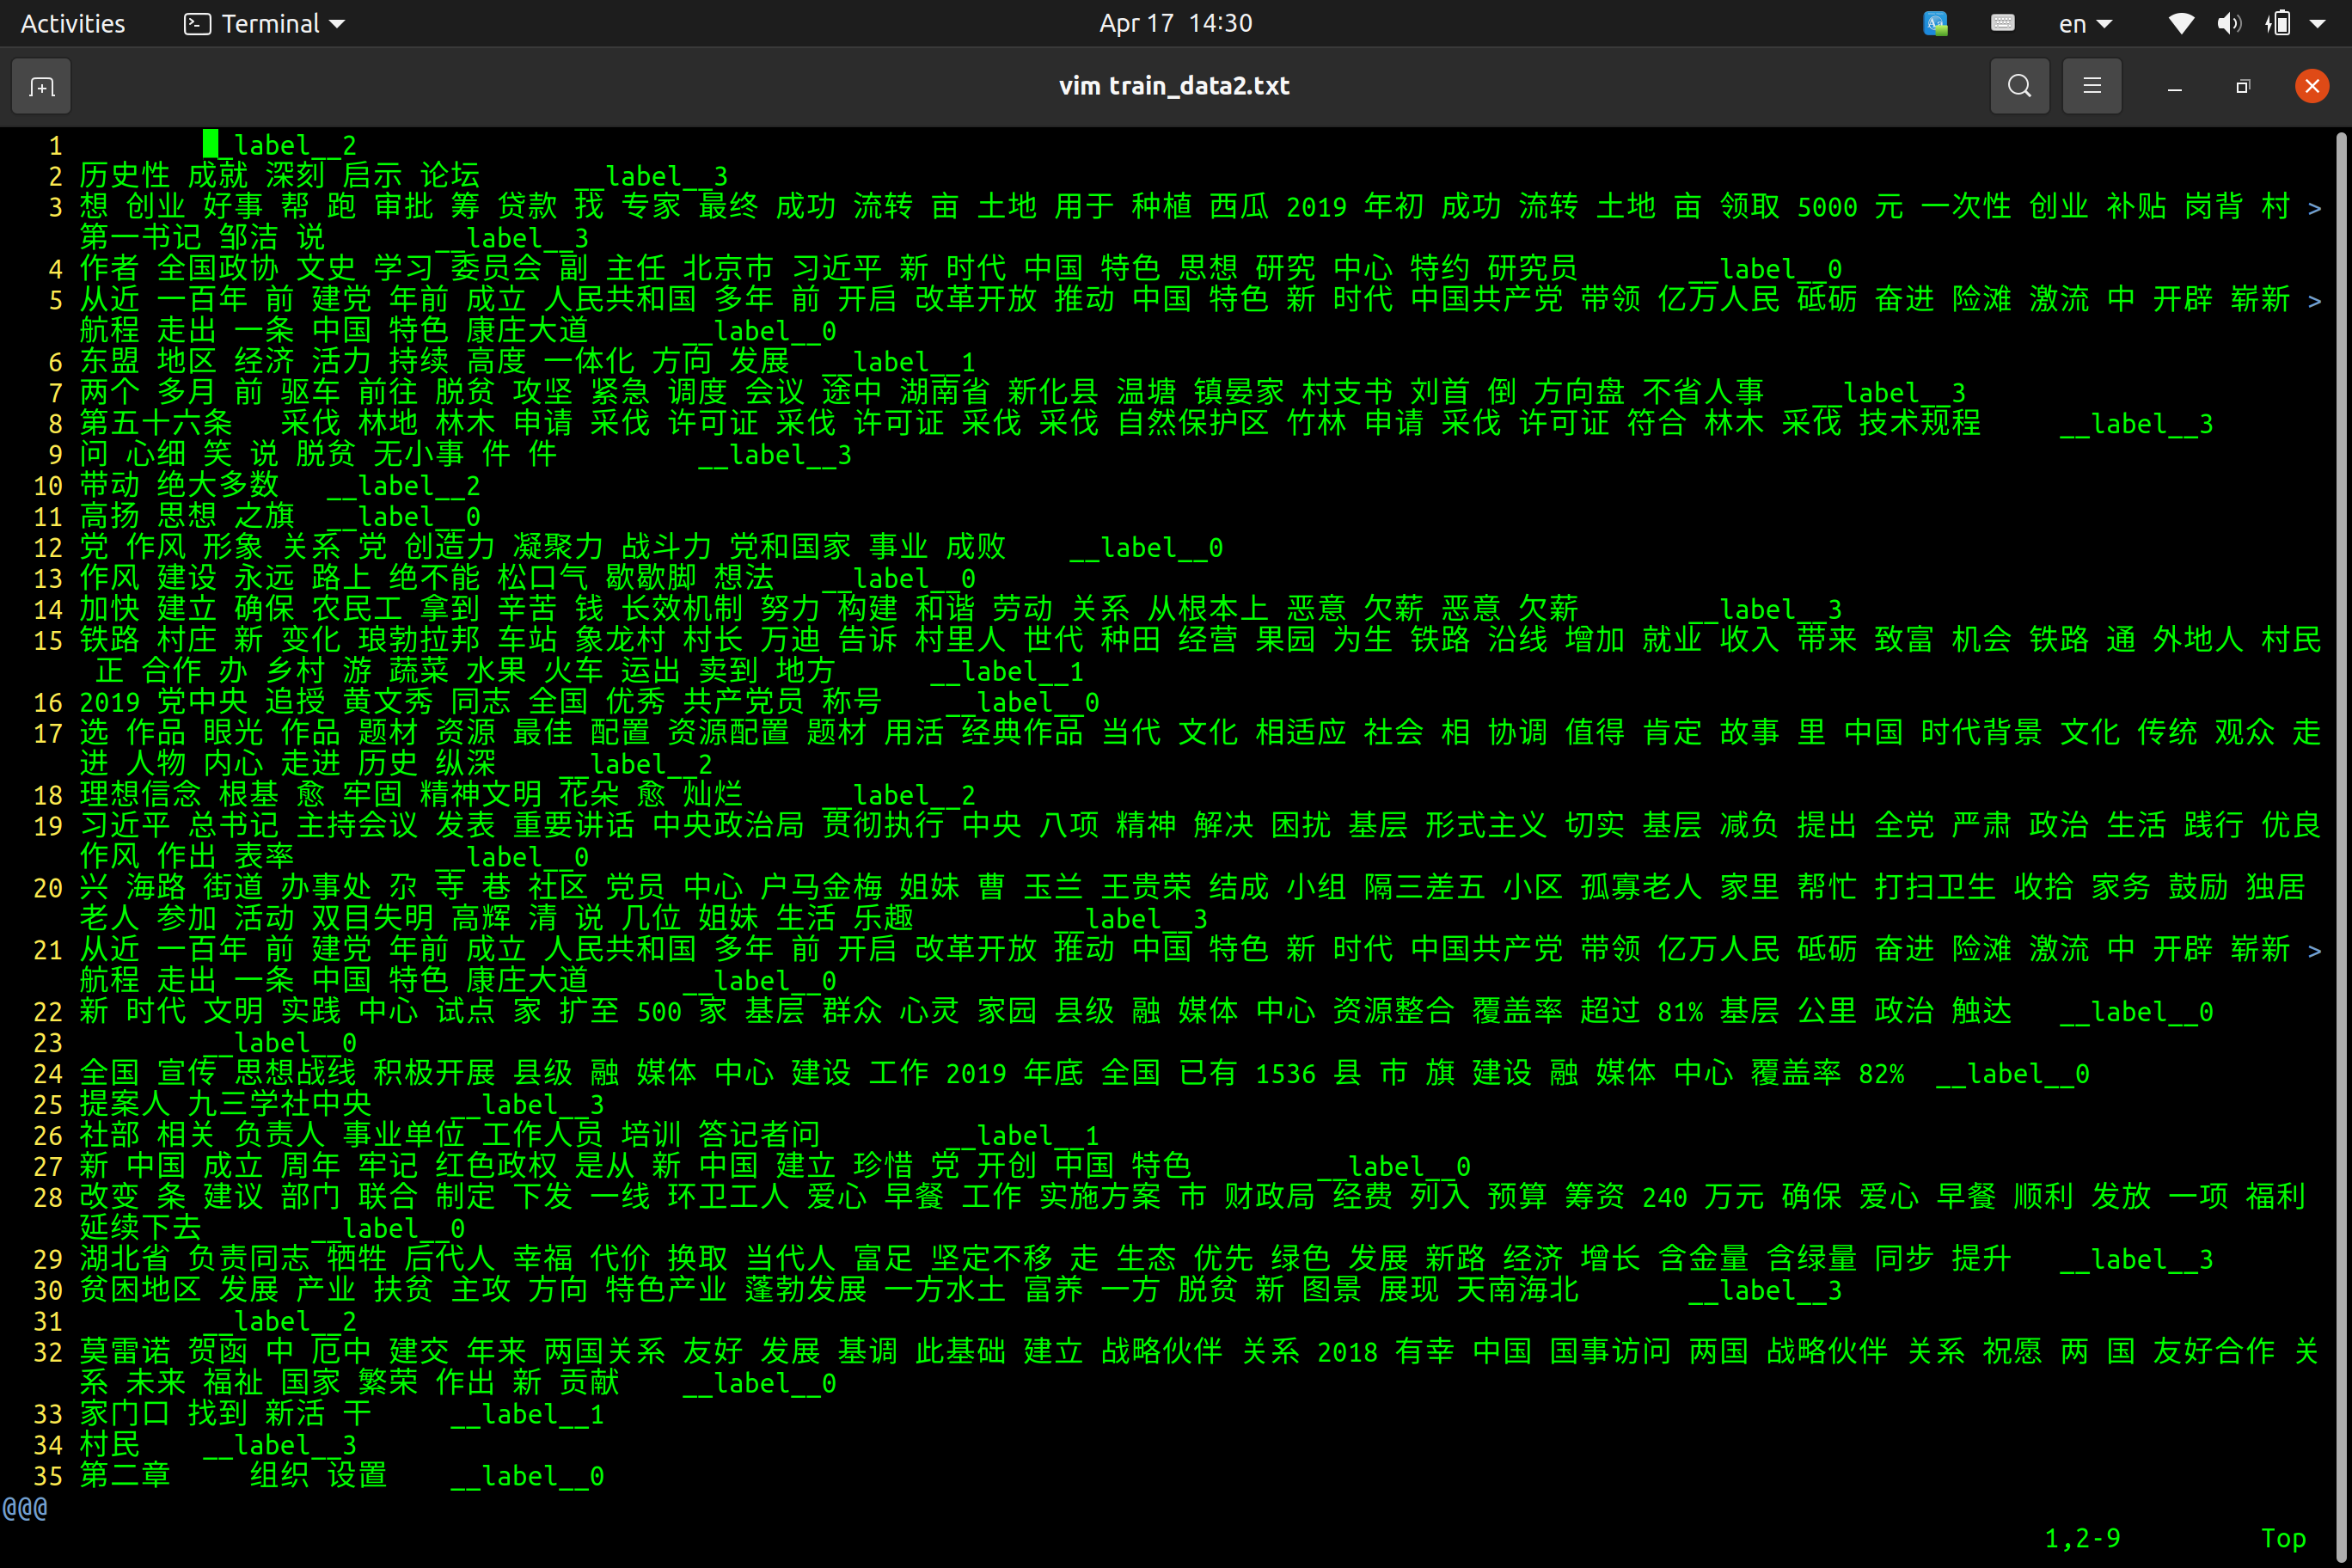Screen dimensions: 2352x1568
Task: Click the '@@@' marker at bottom left
Action: [25, 1508]
